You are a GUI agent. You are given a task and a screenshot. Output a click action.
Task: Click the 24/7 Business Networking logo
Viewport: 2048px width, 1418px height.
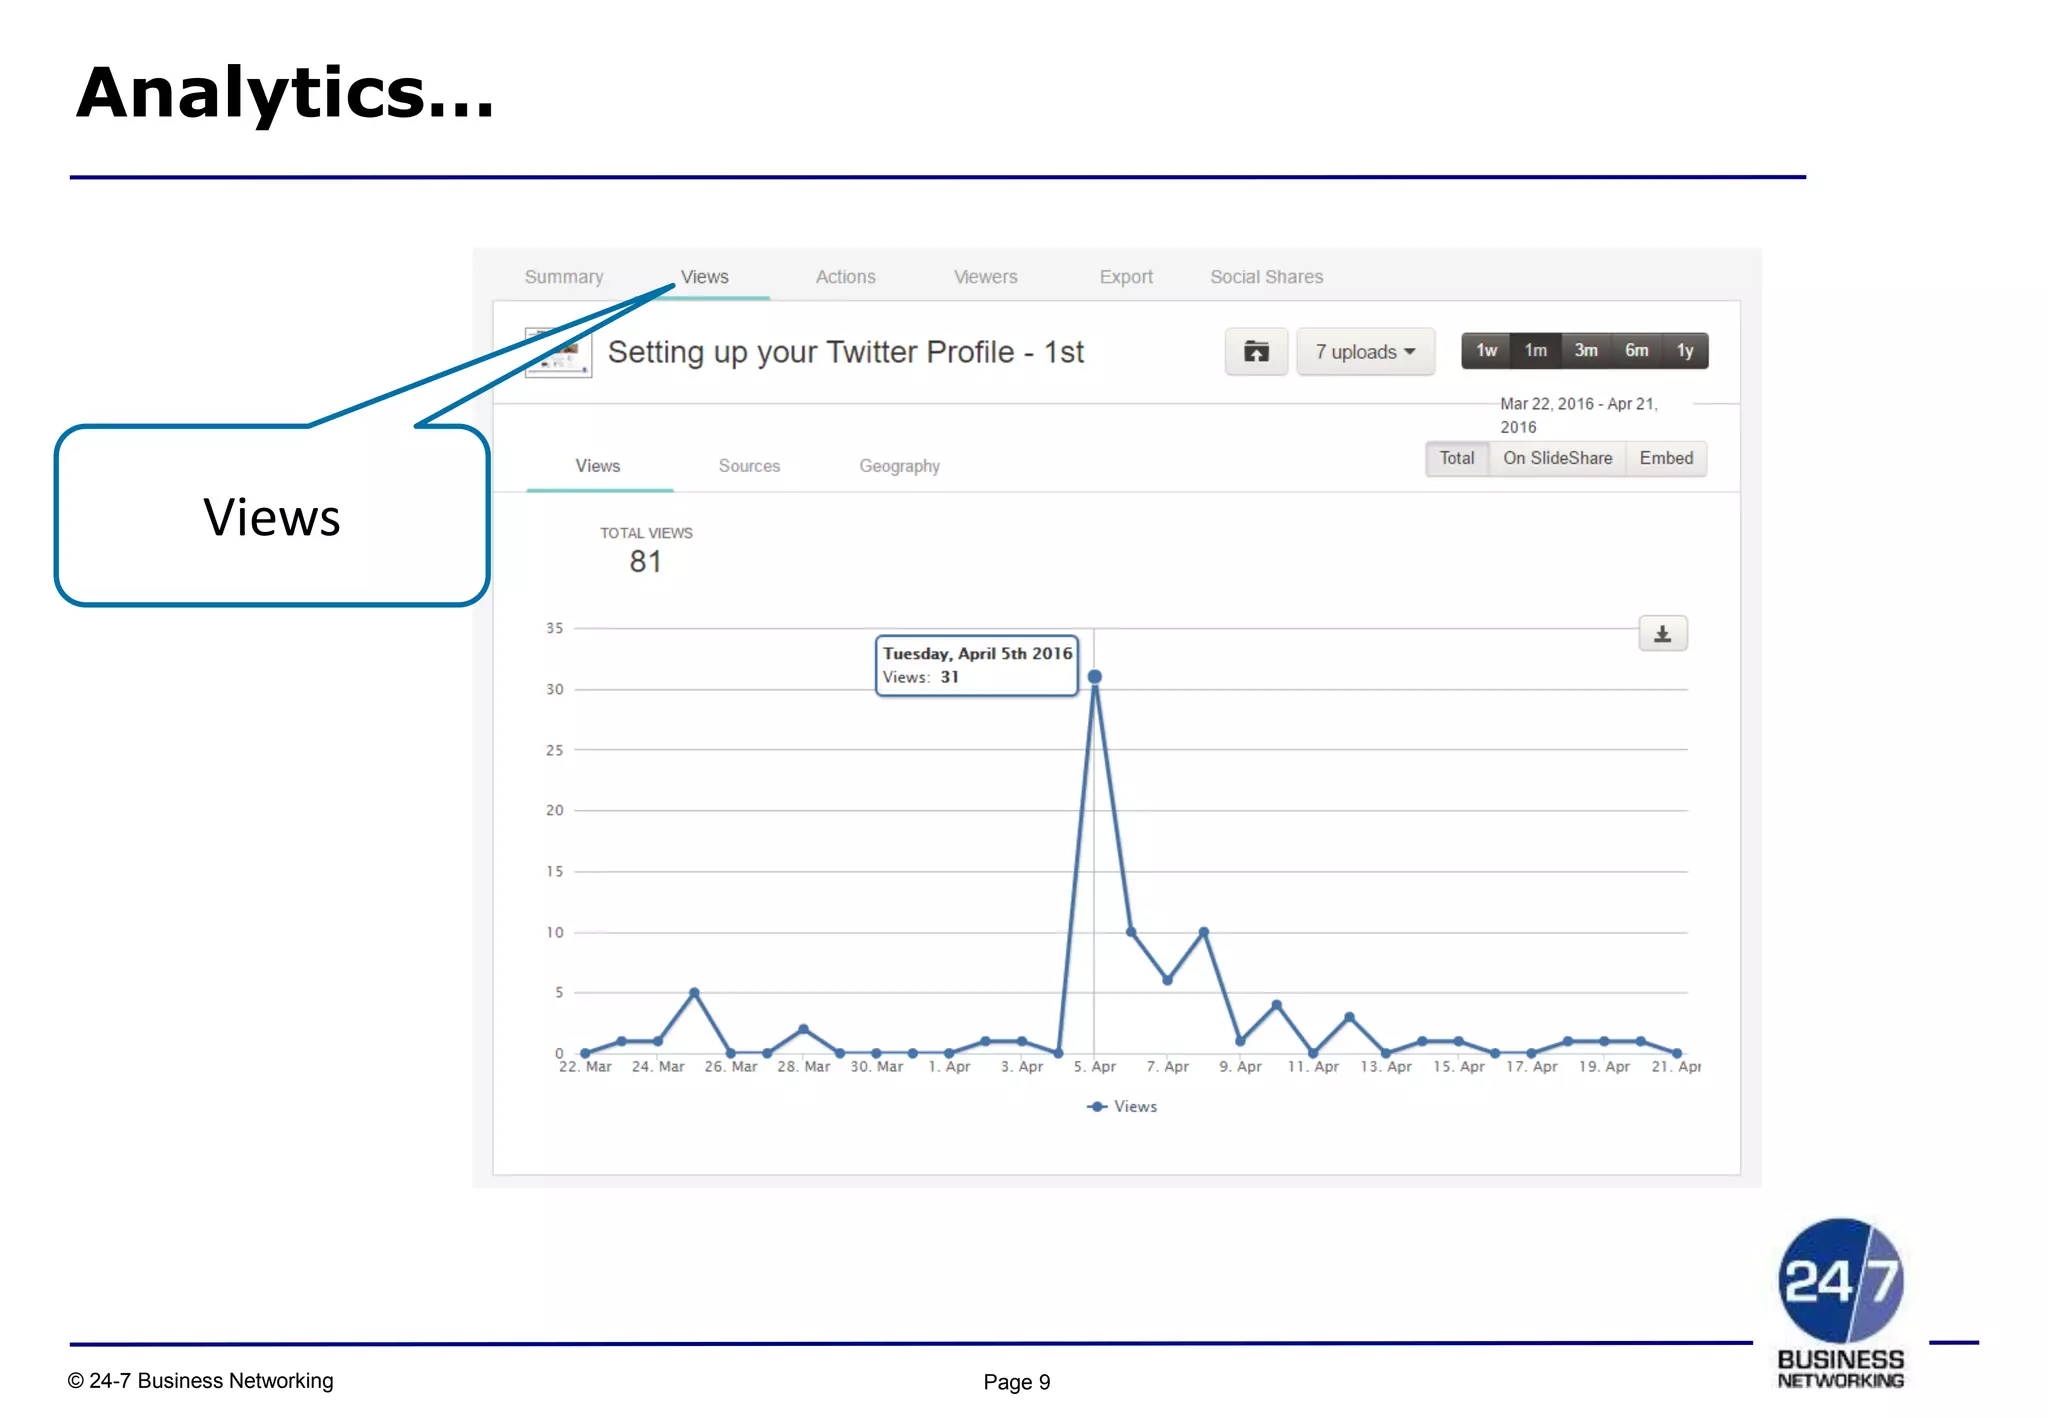point(1840,1300)
